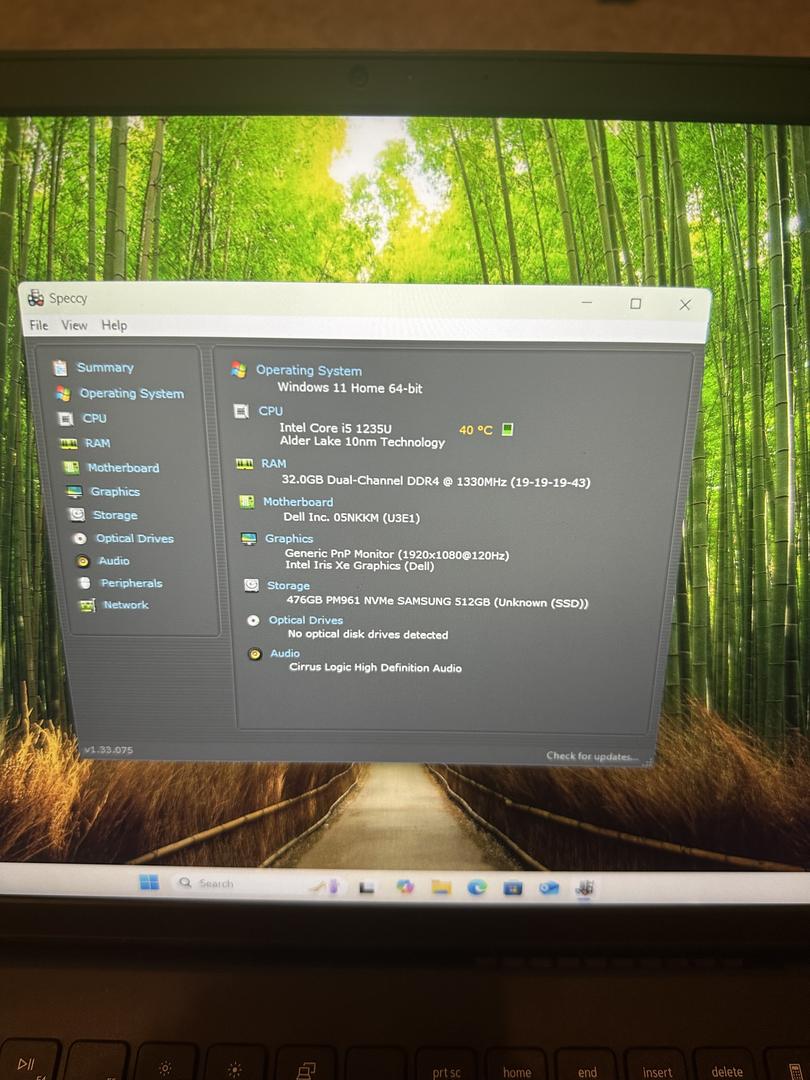
Task: Click Check for updates link
Action: (592, 756)
